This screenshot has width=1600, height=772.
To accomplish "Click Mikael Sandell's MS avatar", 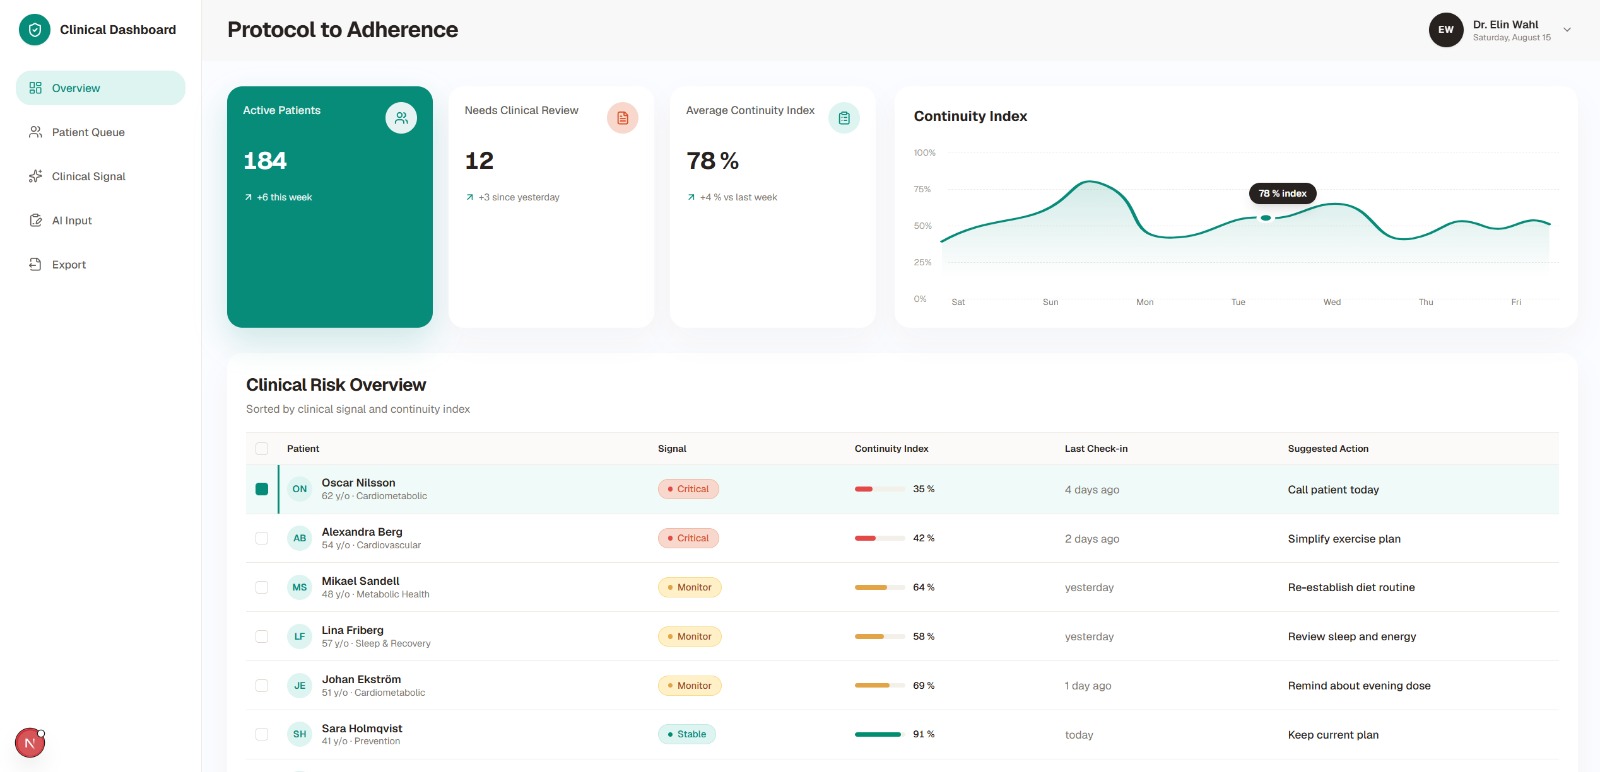I will click(300, 587).
